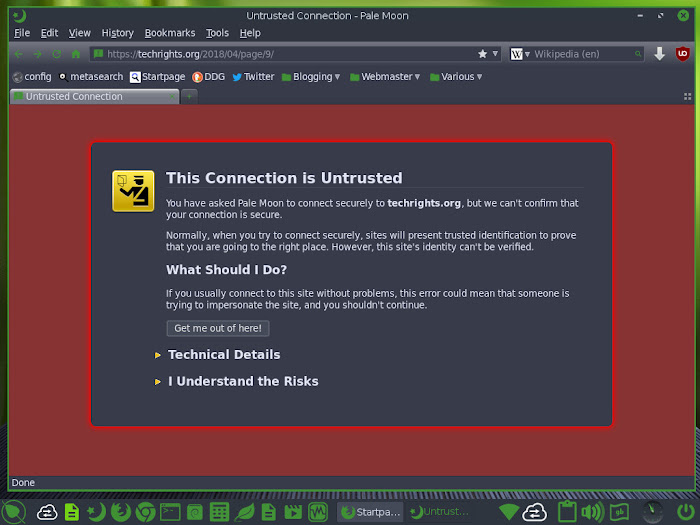Screen dimensions: 700x525
Task: Select the Untrusted Connection tab
Action: pyautogui.click(x=95, y=96)
